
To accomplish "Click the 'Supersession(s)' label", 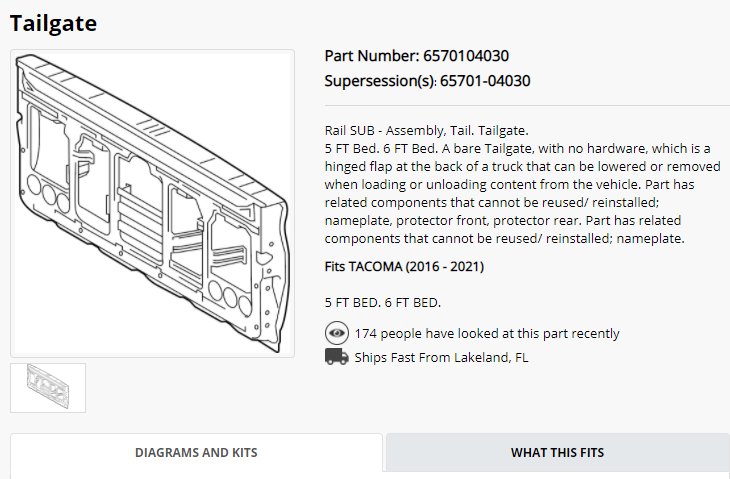I will [380, 81].
